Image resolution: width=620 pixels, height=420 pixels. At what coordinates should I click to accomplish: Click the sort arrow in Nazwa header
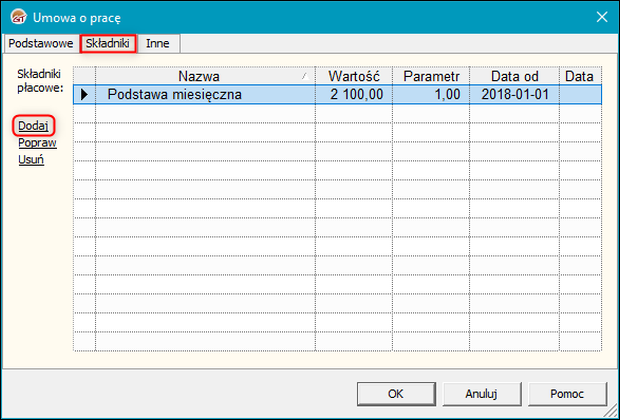coord(305,76)
